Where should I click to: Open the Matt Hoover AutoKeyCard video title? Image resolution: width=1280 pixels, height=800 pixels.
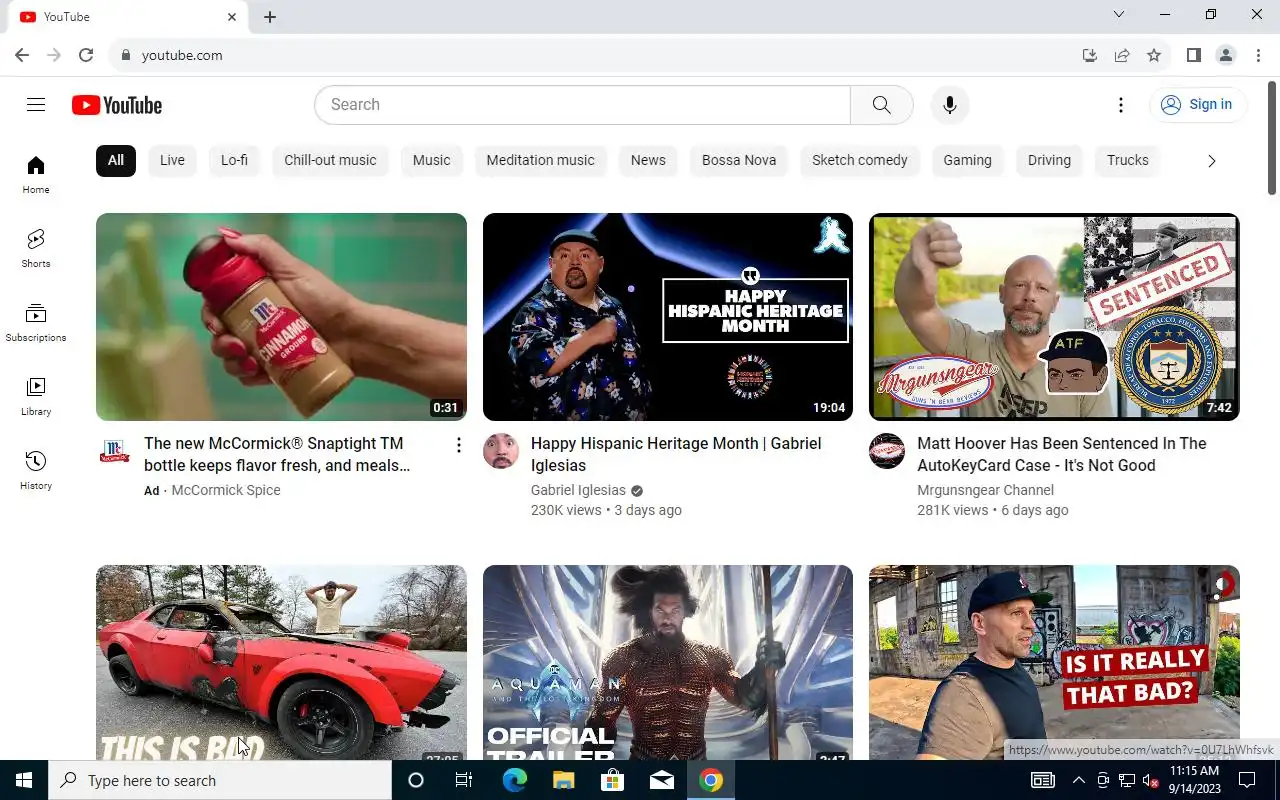1062,454
